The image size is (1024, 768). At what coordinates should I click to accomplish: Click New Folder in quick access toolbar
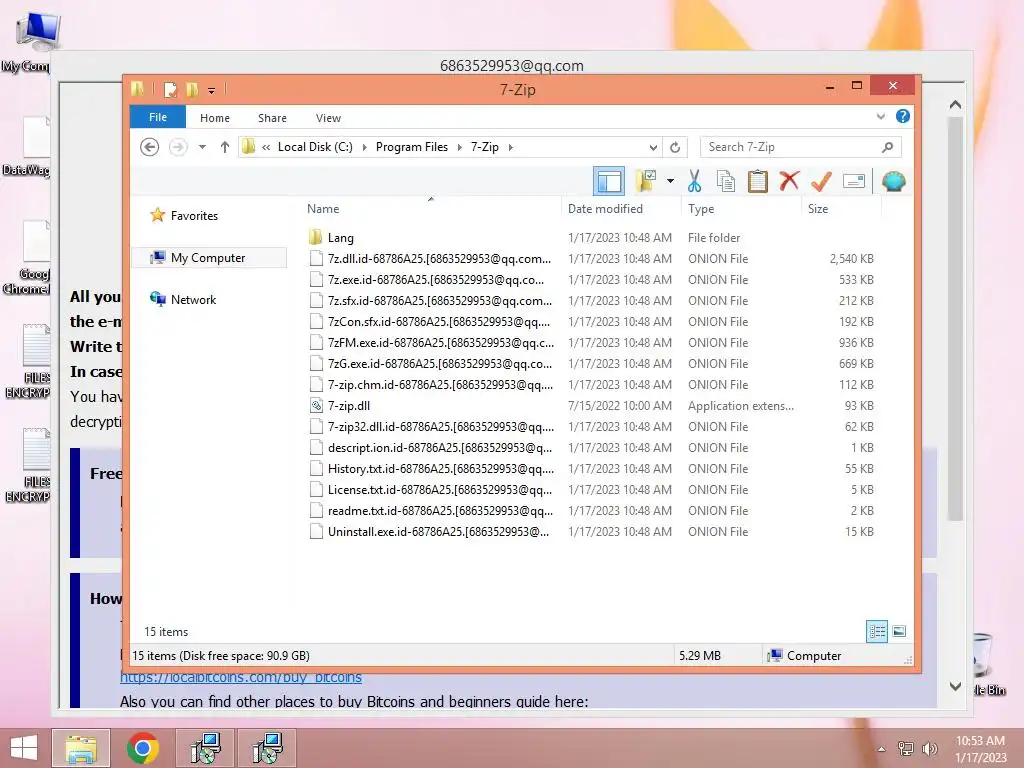tap(193, 89)
